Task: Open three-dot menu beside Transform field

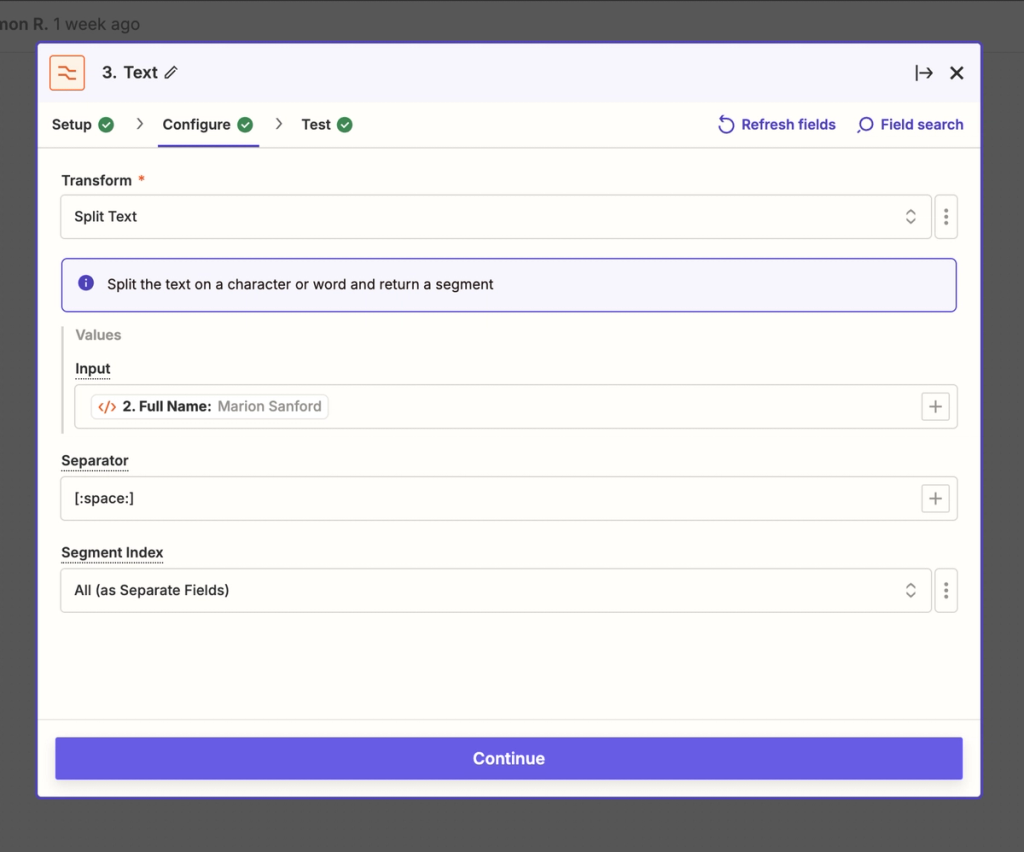Action: coord(946,217)
